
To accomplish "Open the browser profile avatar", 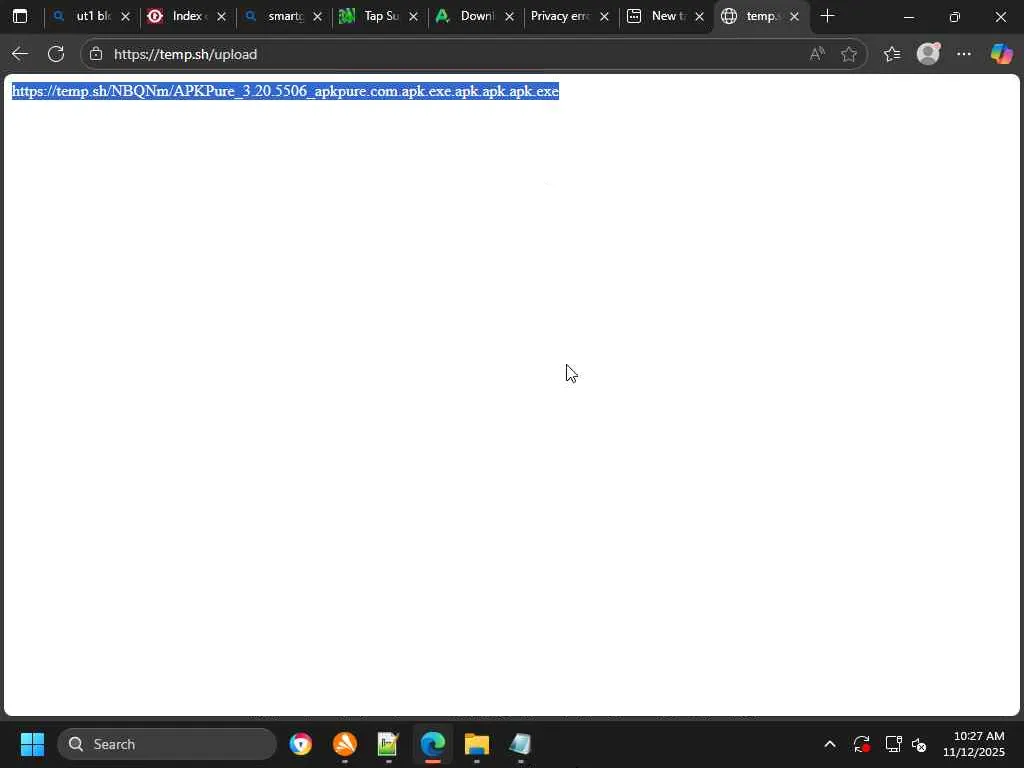I will (928, 54).
